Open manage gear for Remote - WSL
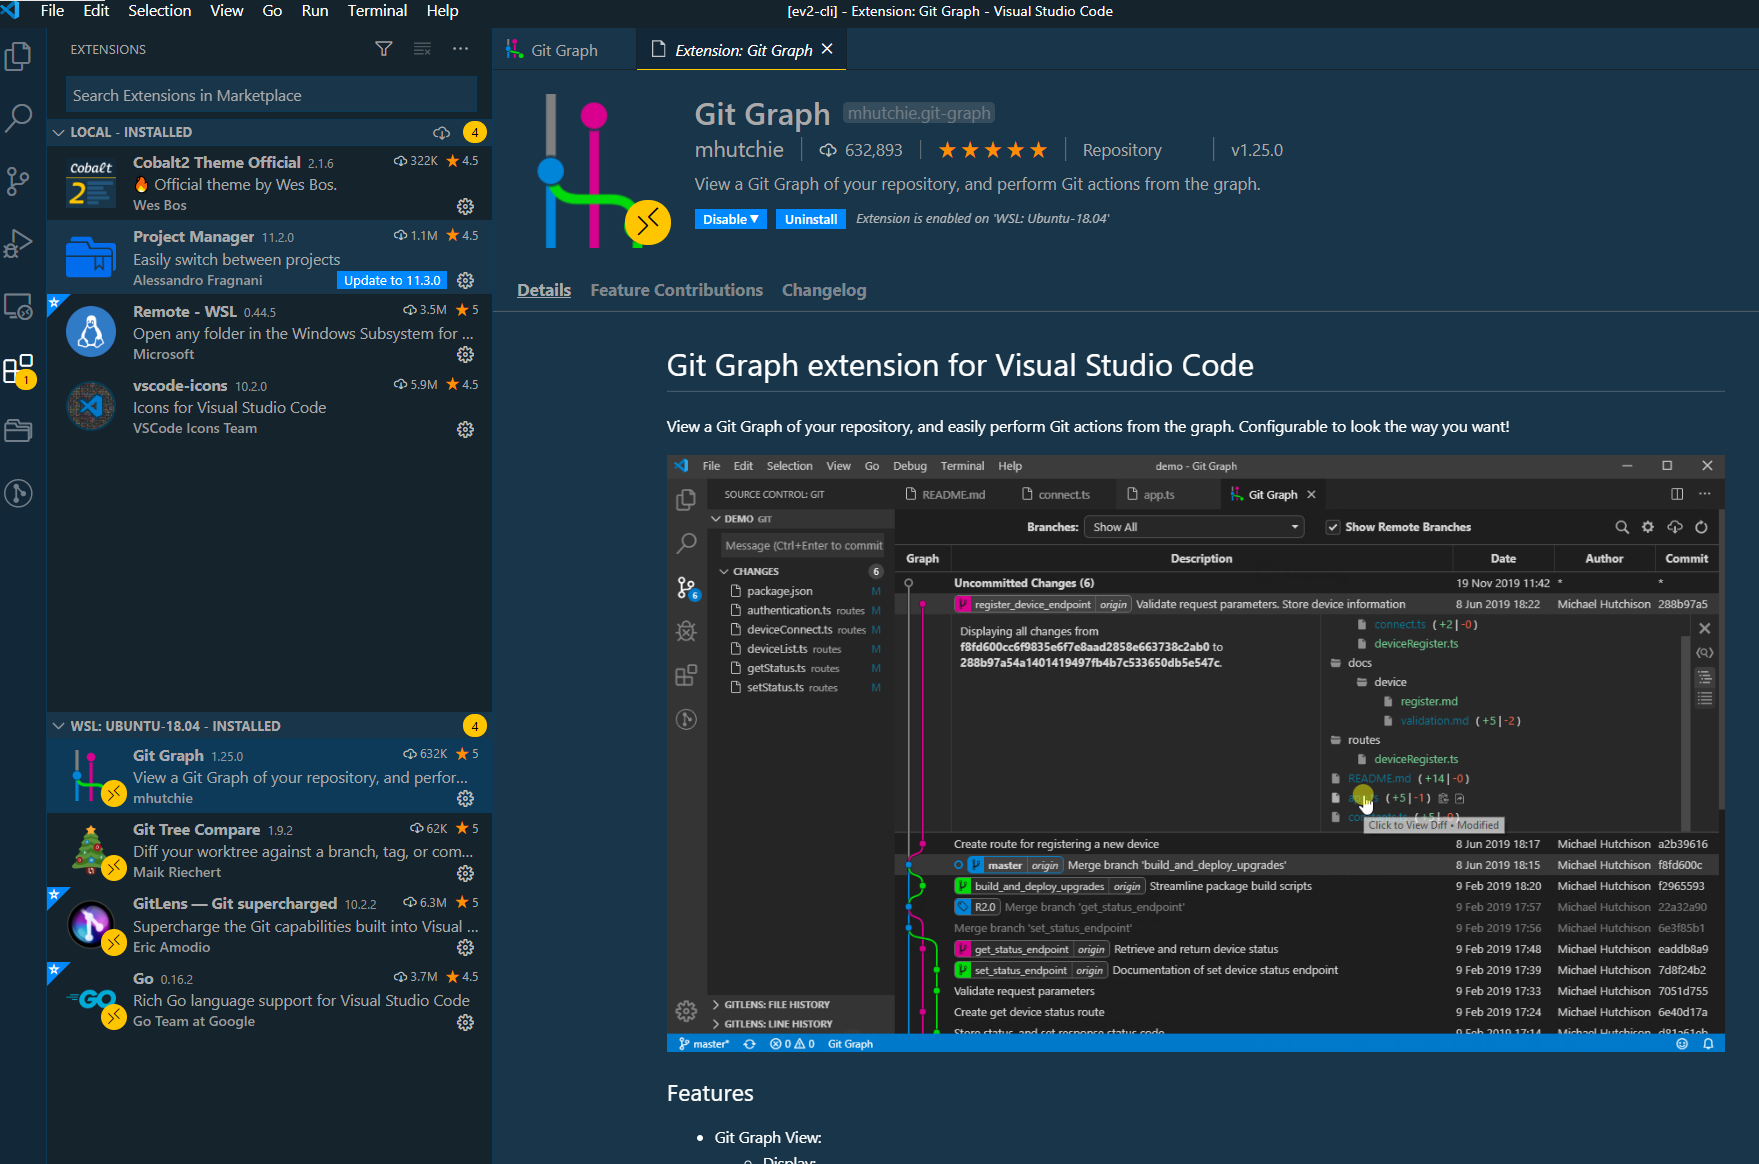 (465, 355)
